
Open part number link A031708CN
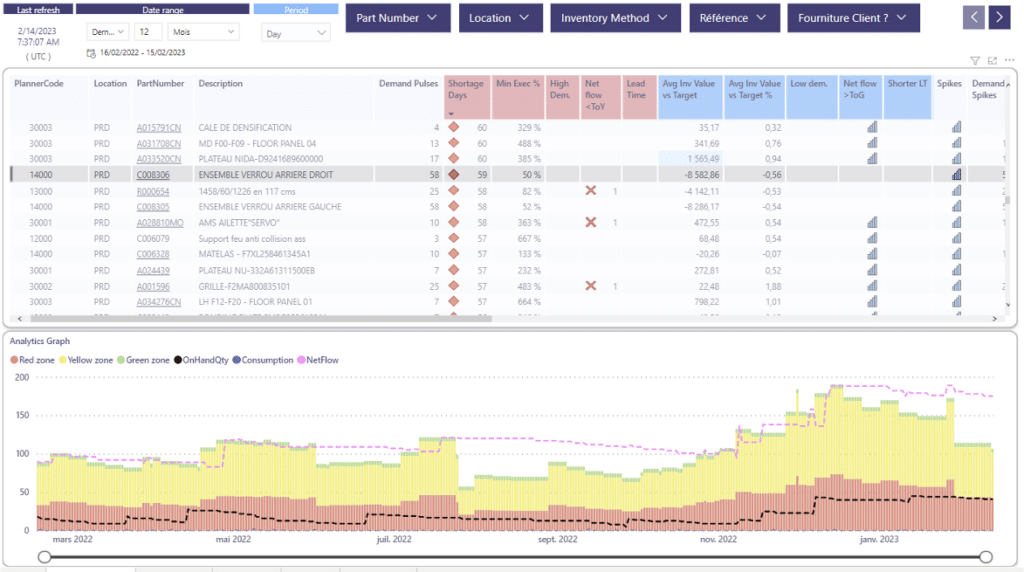click(x=159, y=143)
